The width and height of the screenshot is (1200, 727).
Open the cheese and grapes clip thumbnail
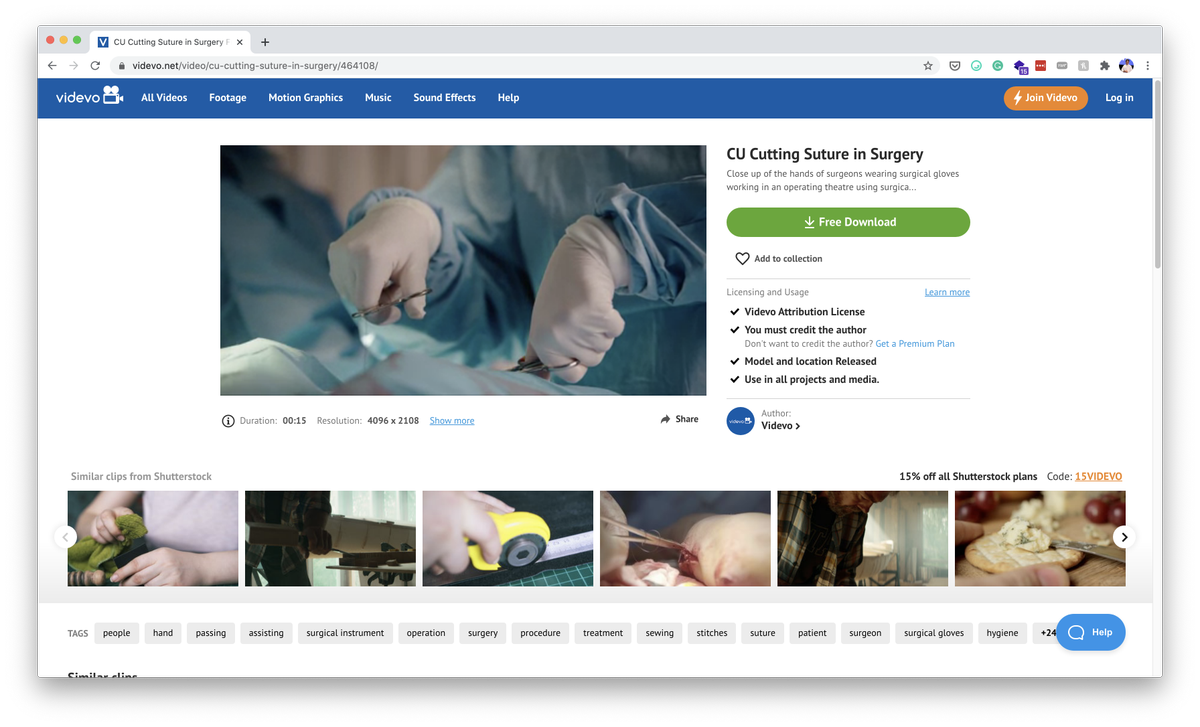click(x=1040, y=538)
